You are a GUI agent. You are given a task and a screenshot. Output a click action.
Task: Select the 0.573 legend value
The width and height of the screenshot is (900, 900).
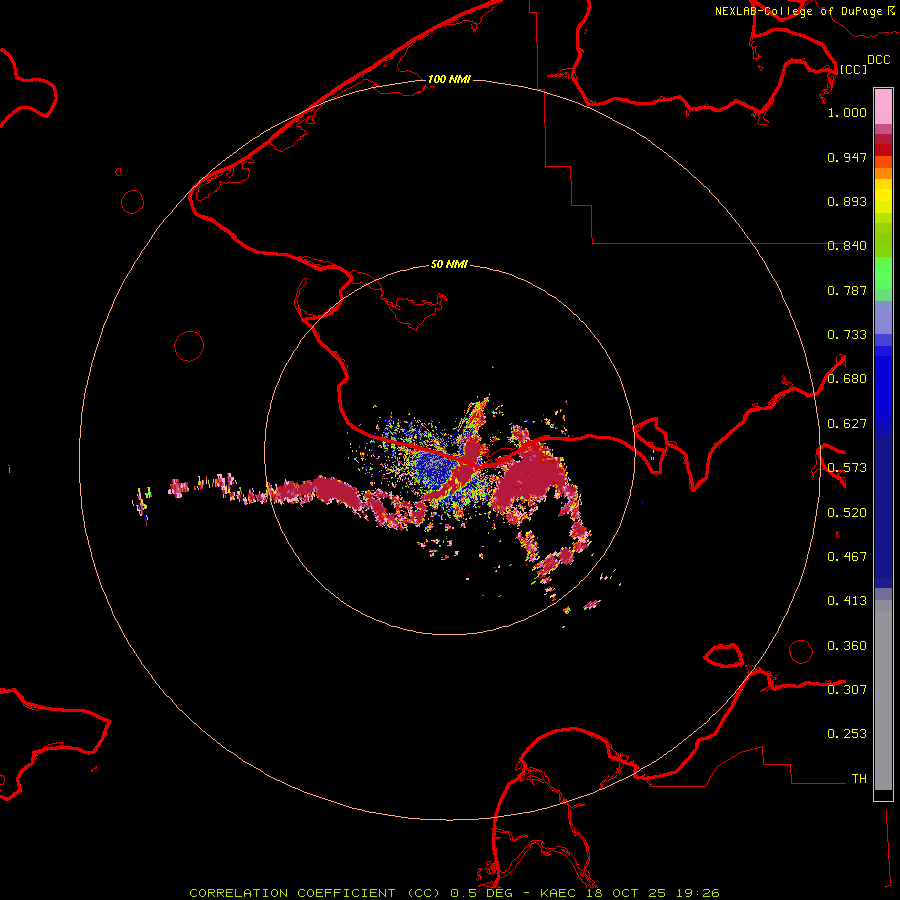[x=847, y=468]
